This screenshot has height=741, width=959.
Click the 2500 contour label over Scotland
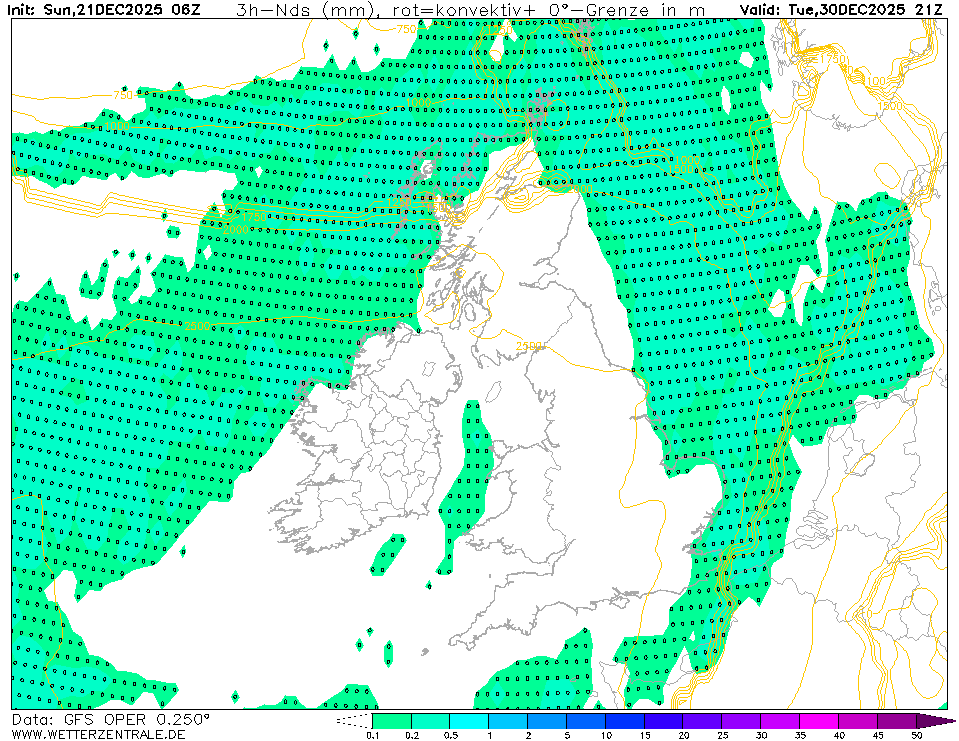[x=530, y=346]
